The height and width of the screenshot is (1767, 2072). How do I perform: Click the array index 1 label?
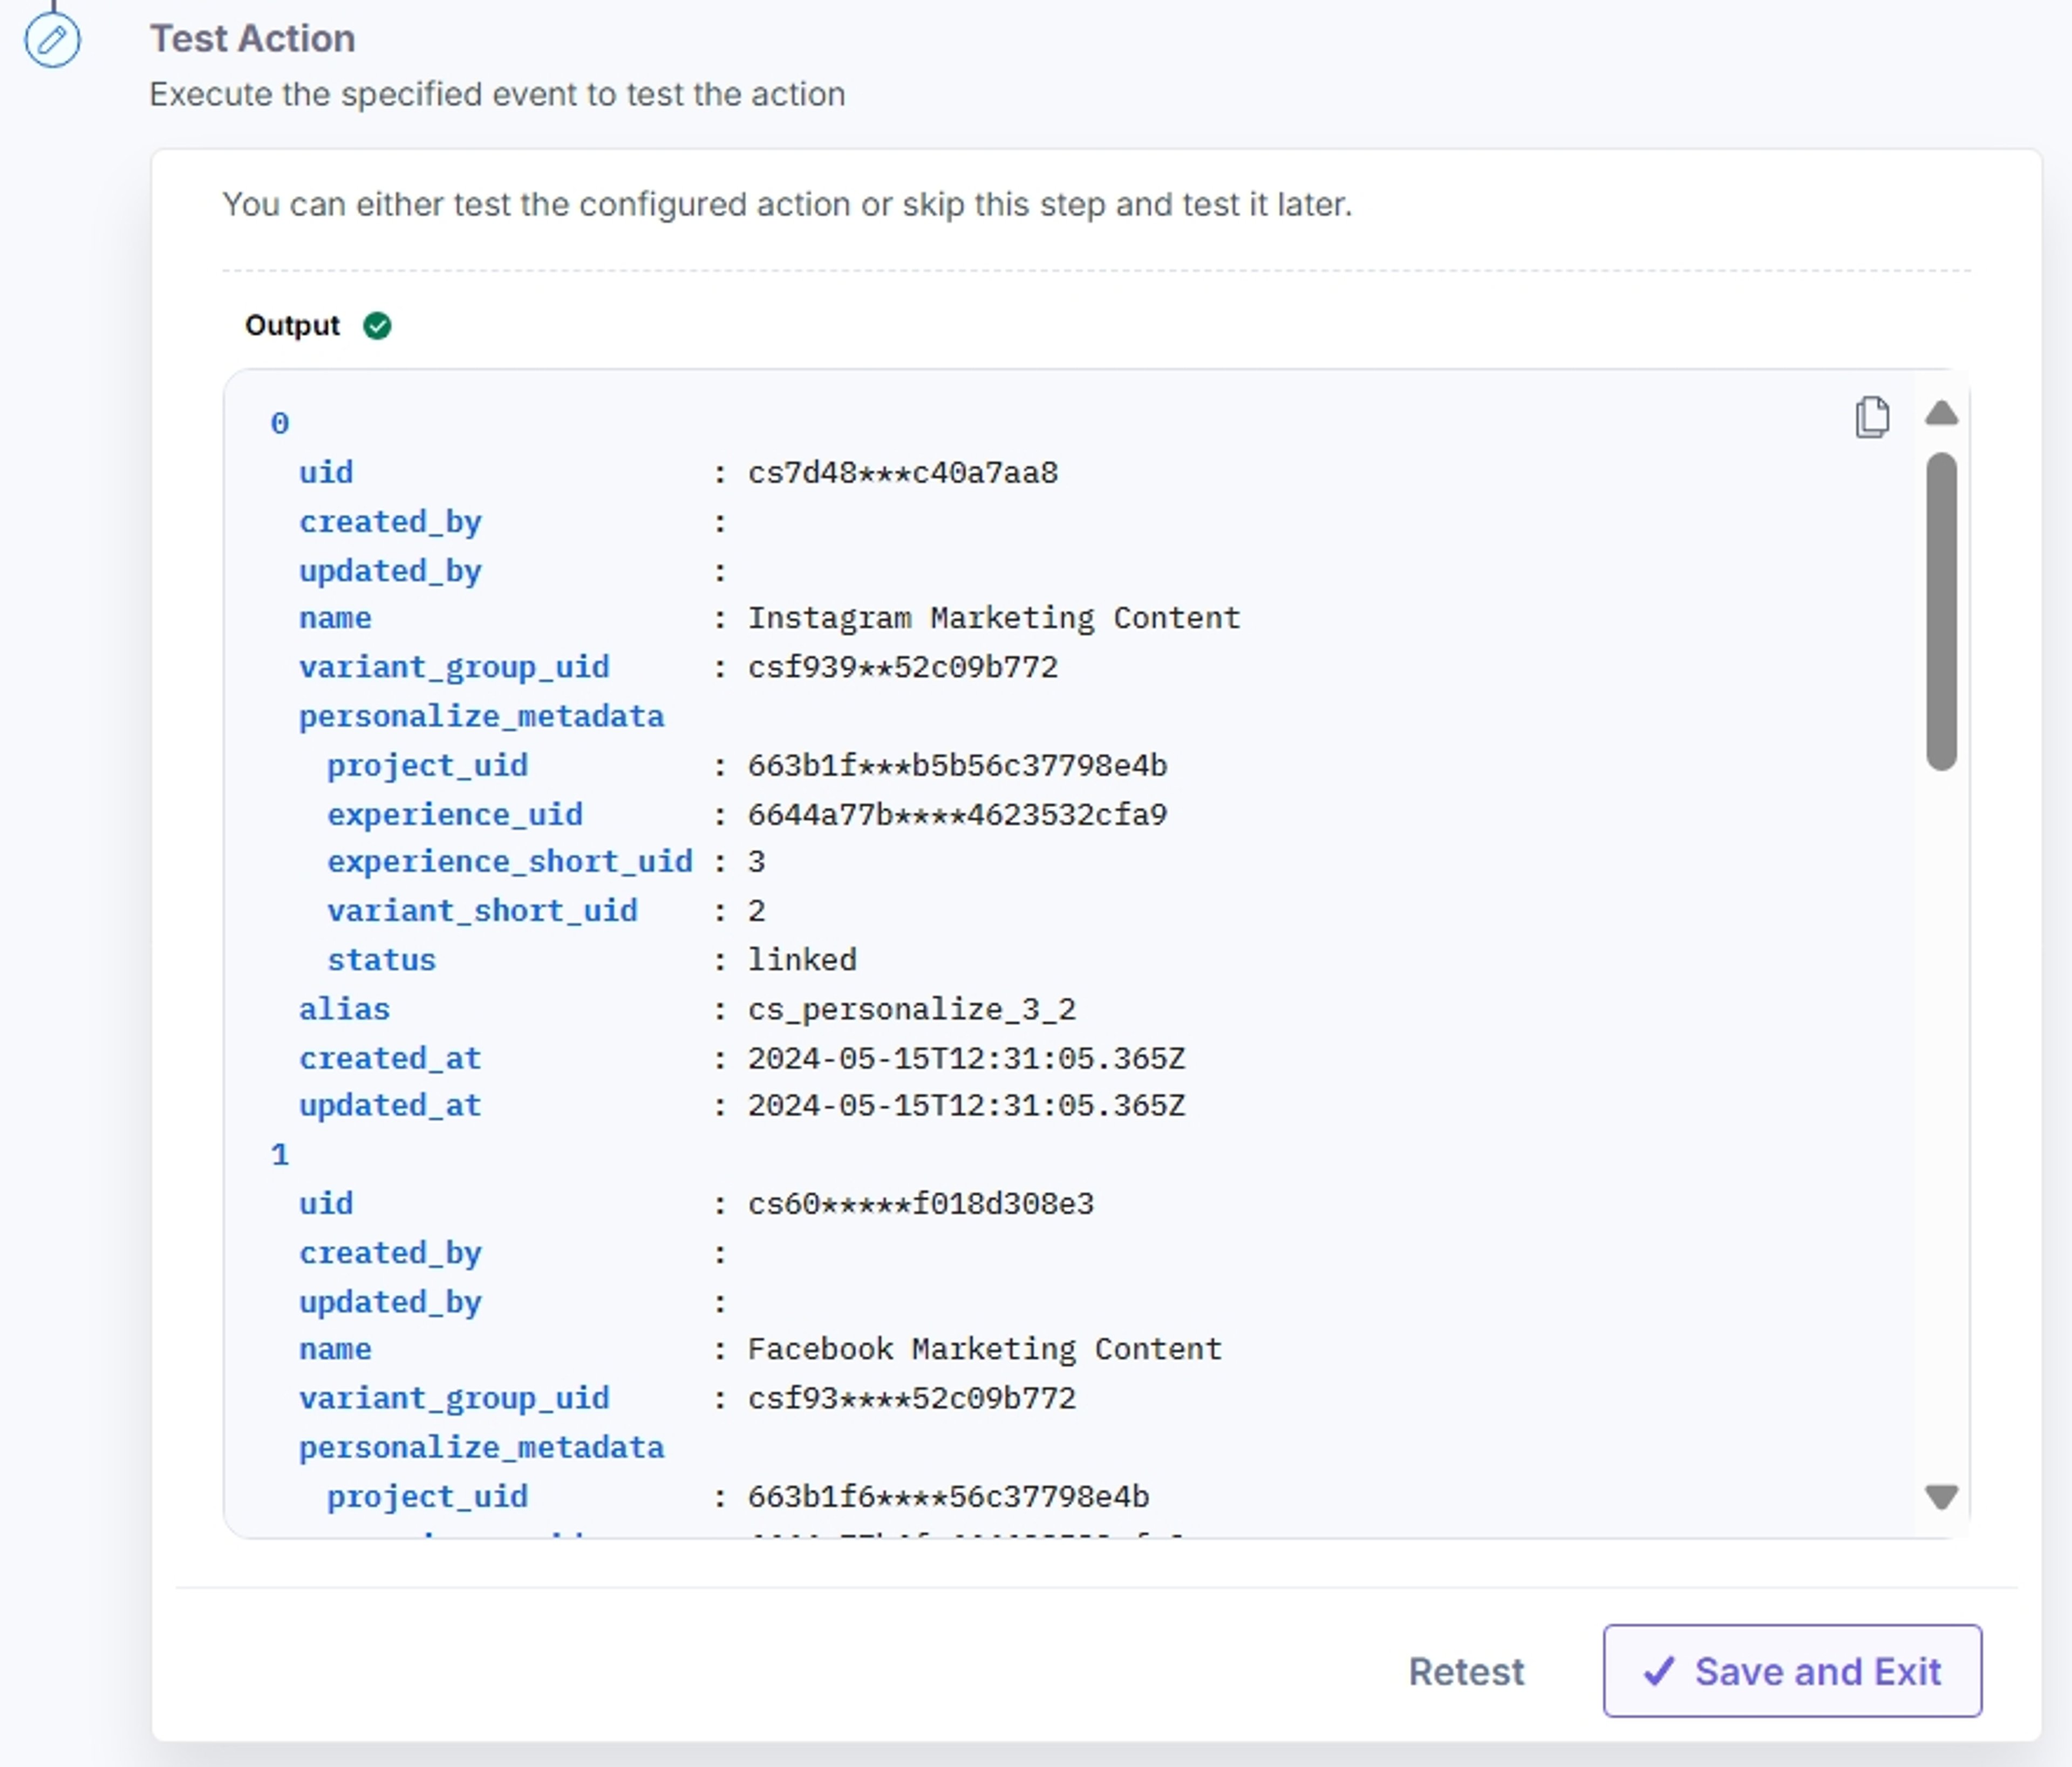pyautogui.click(x=280, y=1155)
